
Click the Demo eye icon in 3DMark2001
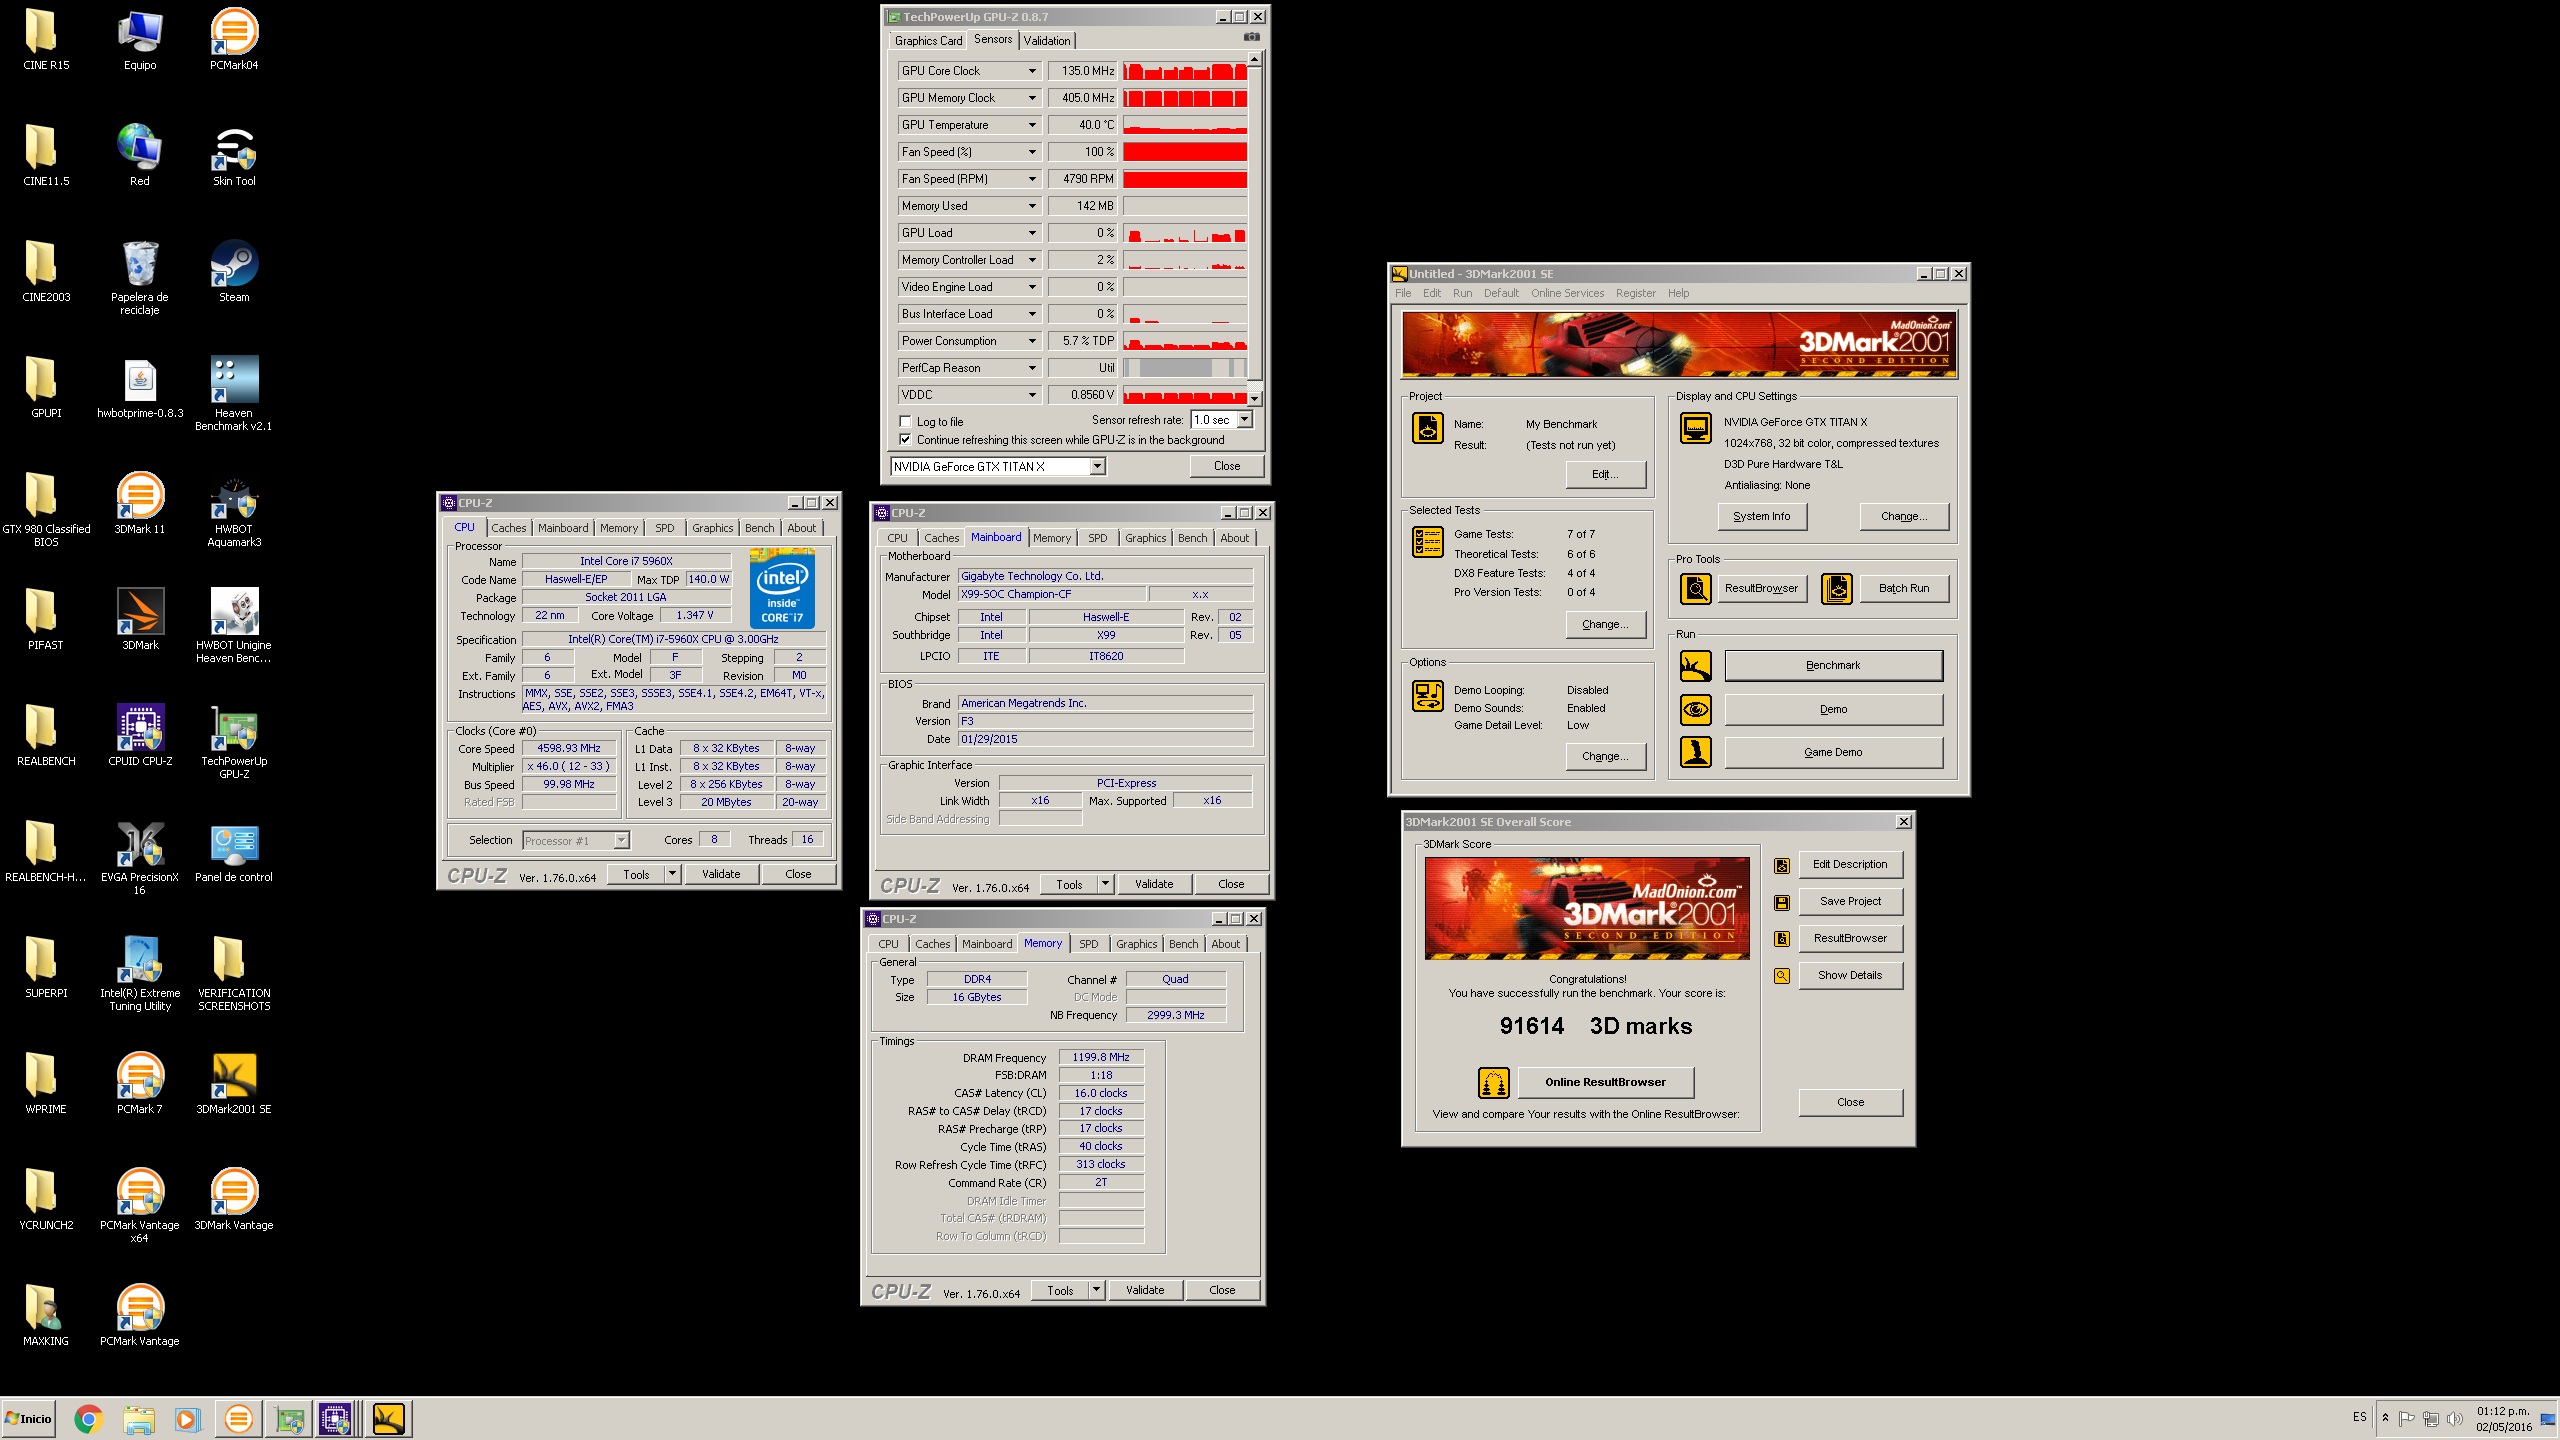coord(1695,709)
